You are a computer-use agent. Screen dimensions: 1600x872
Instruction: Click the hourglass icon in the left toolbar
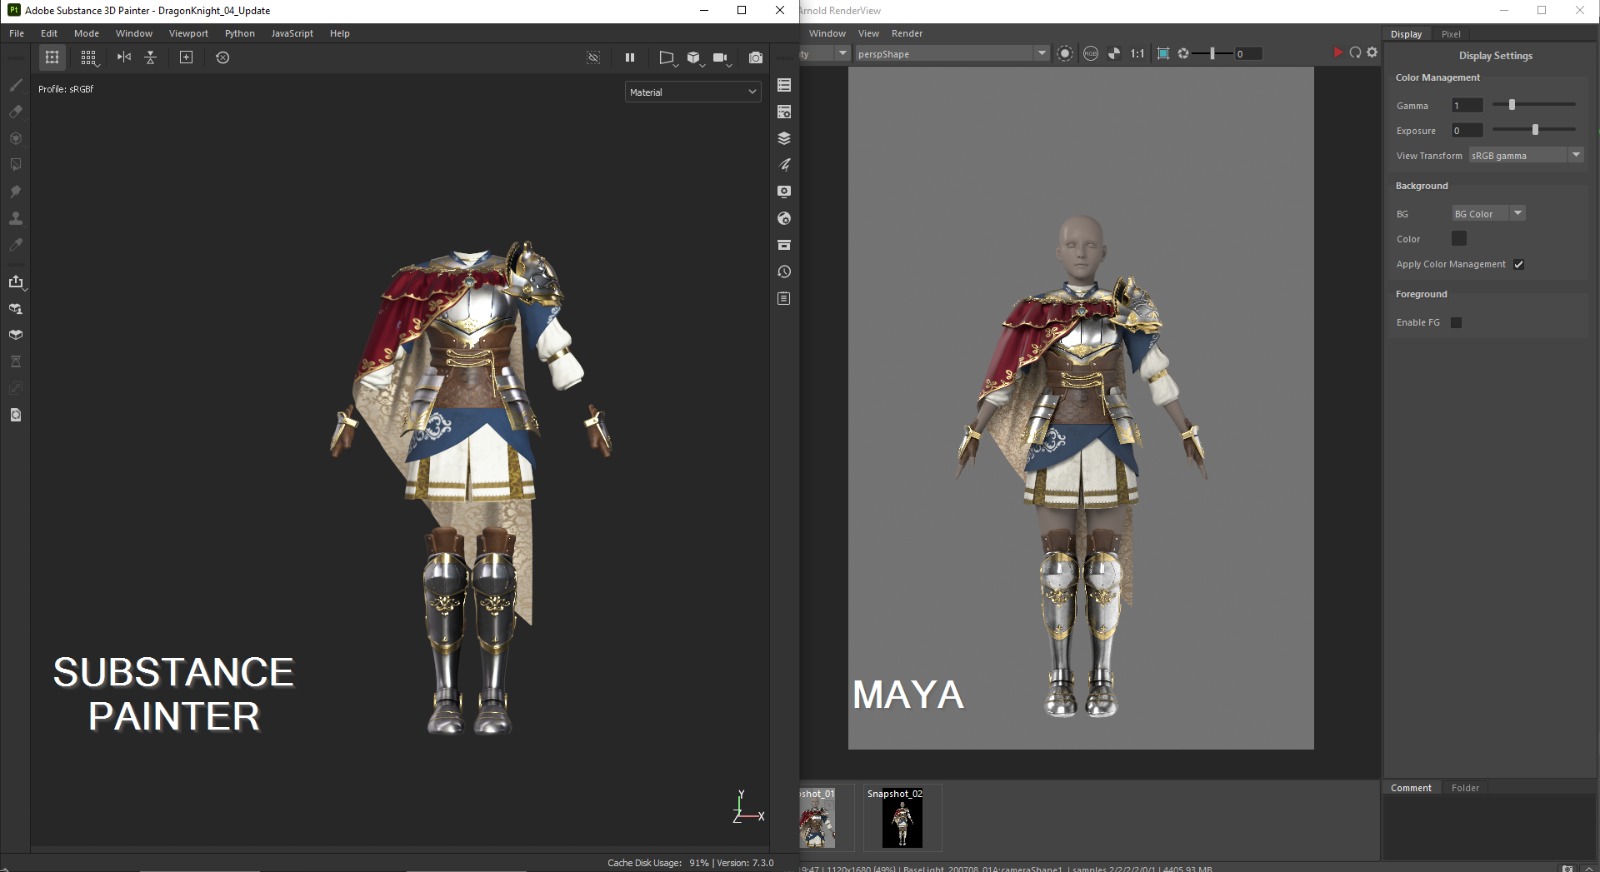[16, 361]
